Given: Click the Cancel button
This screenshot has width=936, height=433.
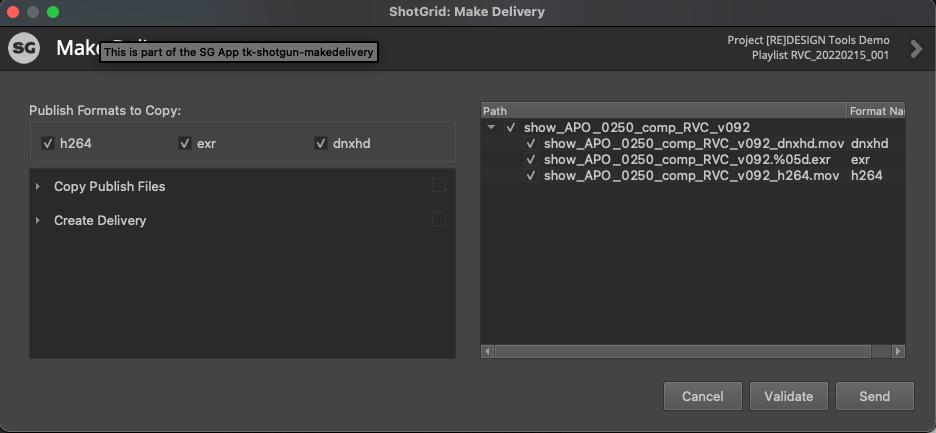Looking at the screenshot, I should (703, 396).
